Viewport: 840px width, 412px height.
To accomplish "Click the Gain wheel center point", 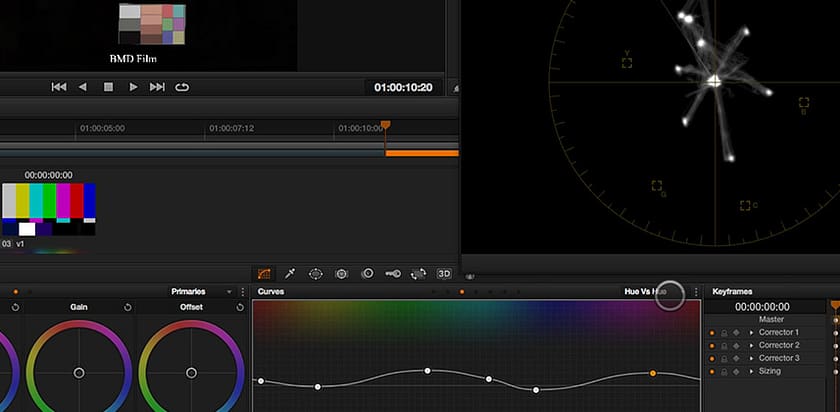I will pos(79,373).
